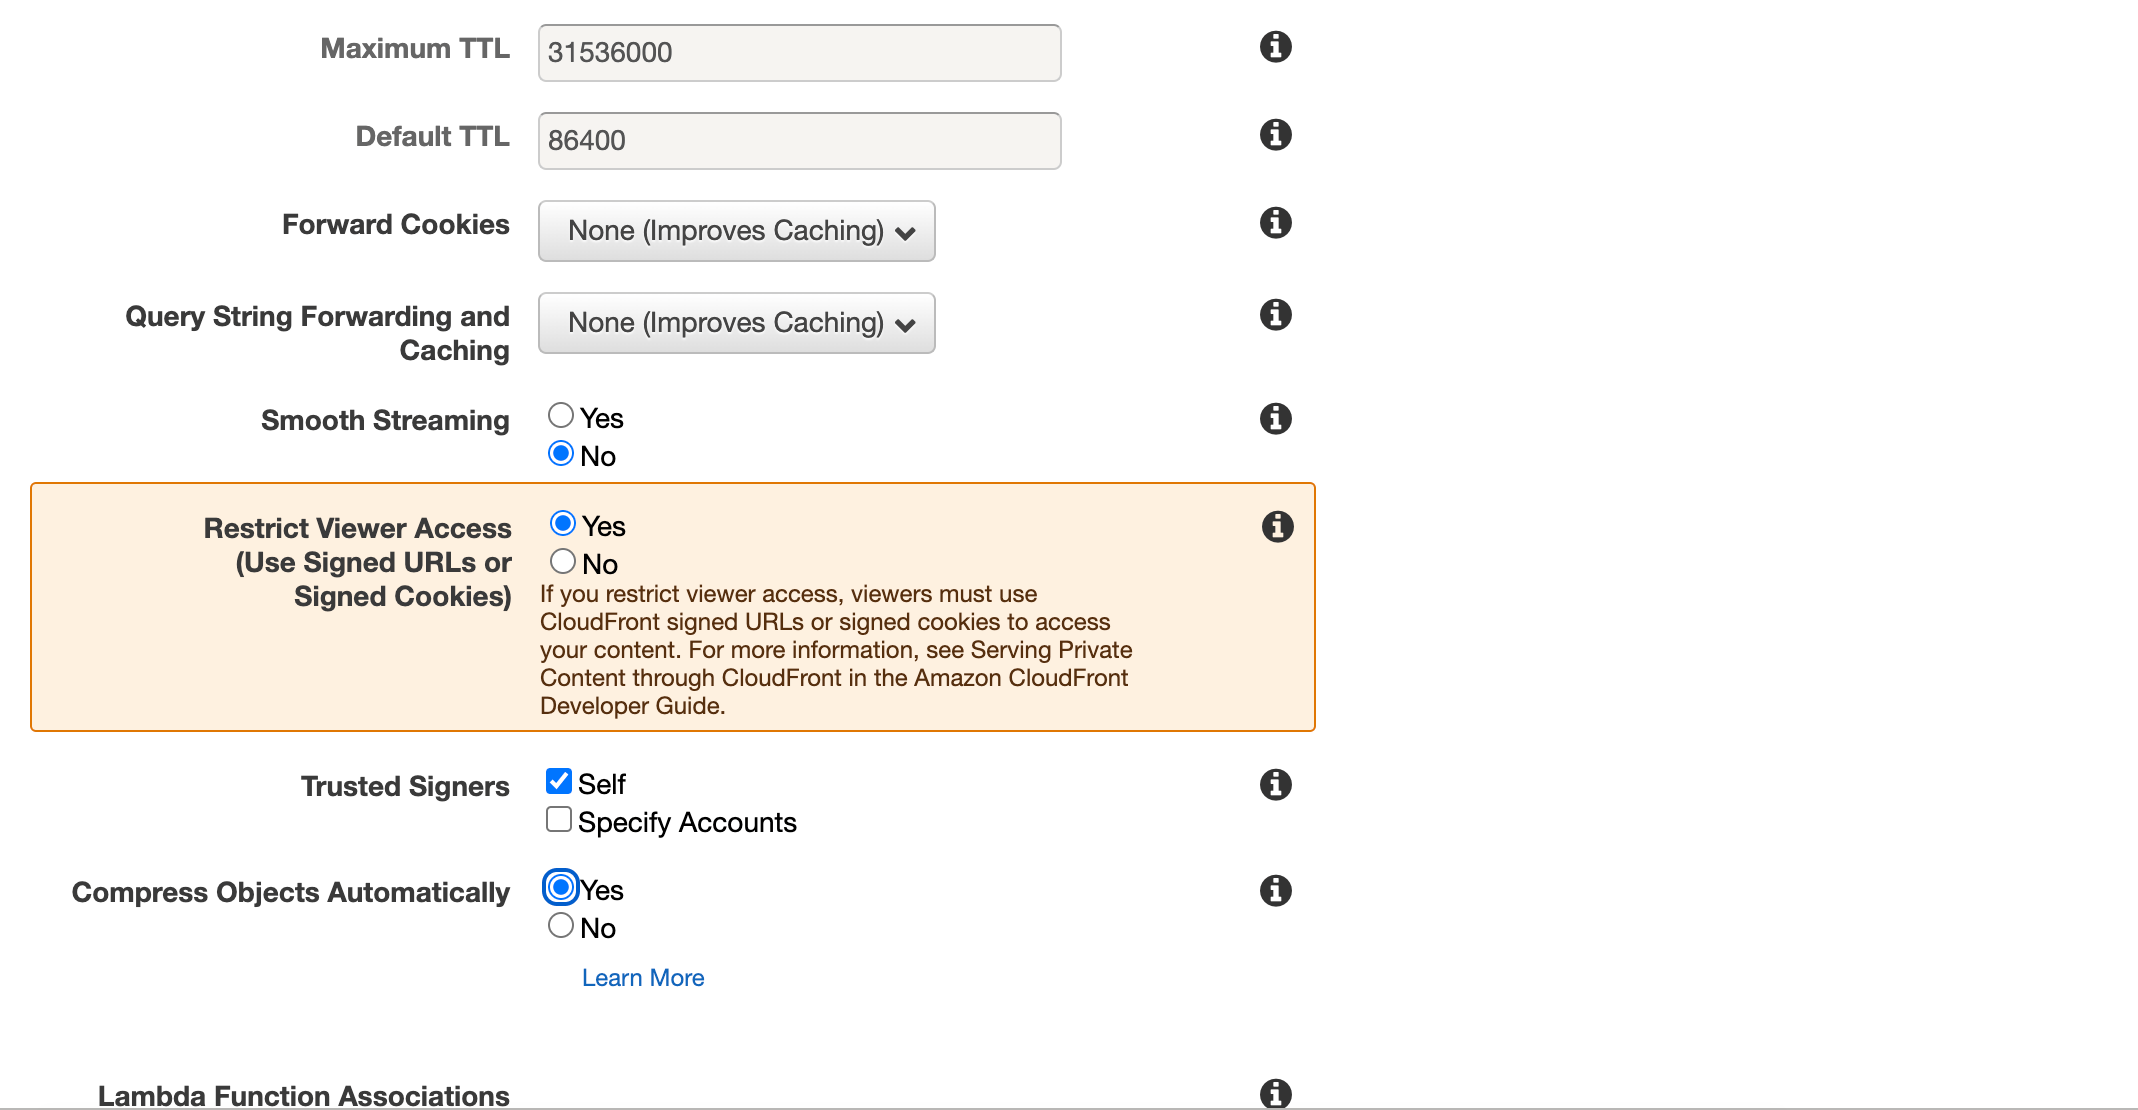
Task: Check the Specify Accounts checkbox
Action: (x=558, y=819)
